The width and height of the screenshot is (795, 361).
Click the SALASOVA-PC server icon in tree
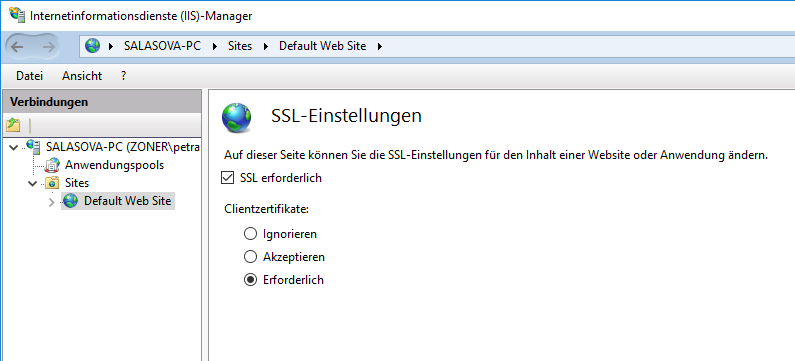[x=33, y=147]
